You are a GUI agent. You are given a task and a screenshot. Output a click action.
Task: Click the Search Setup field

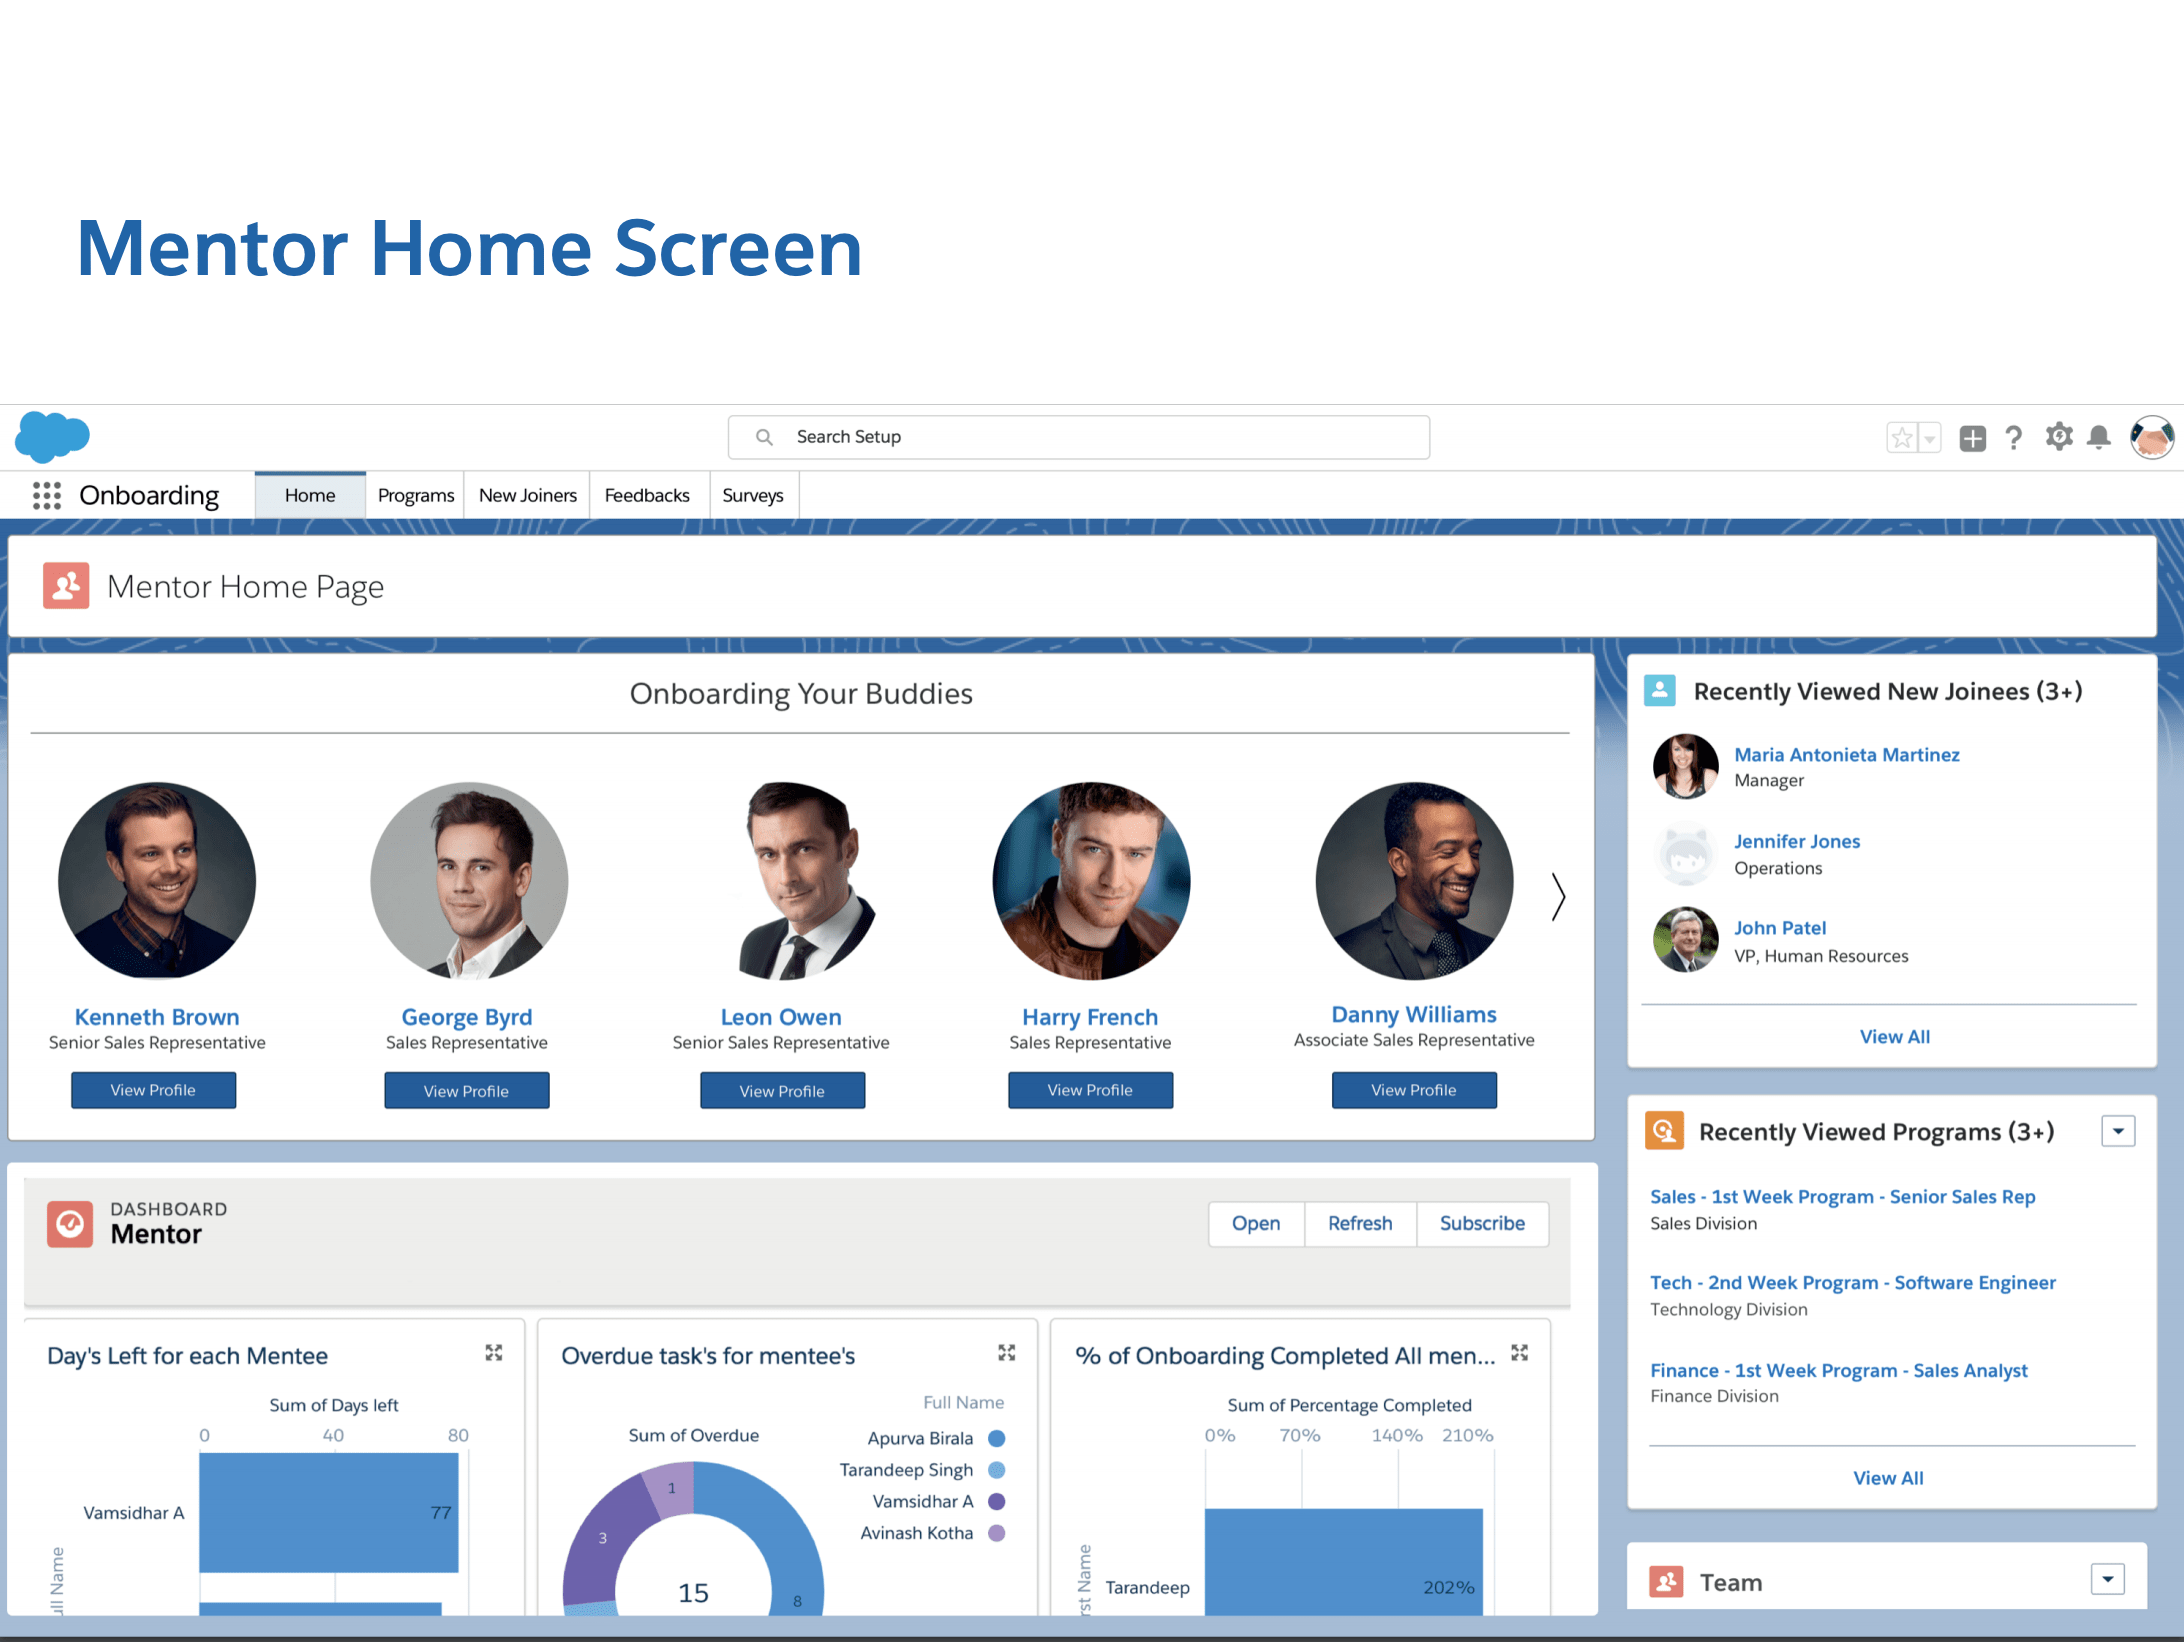pos(1078,437)
